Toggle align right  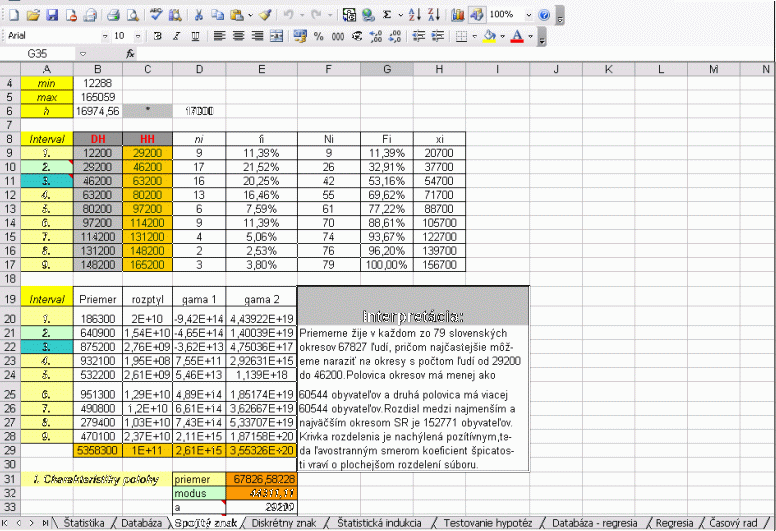(257, 36)
